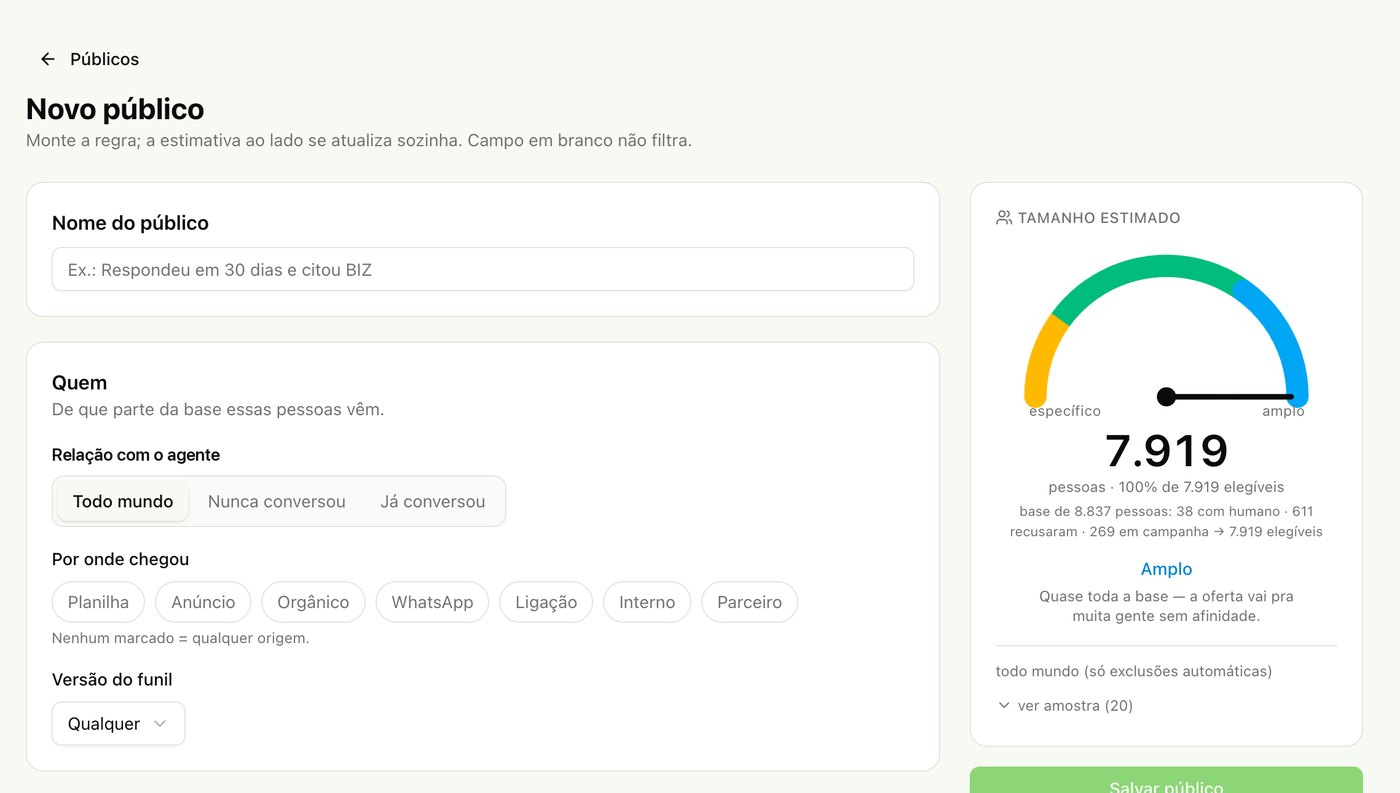Toggle the Interno origin chip

pos(647,602)
